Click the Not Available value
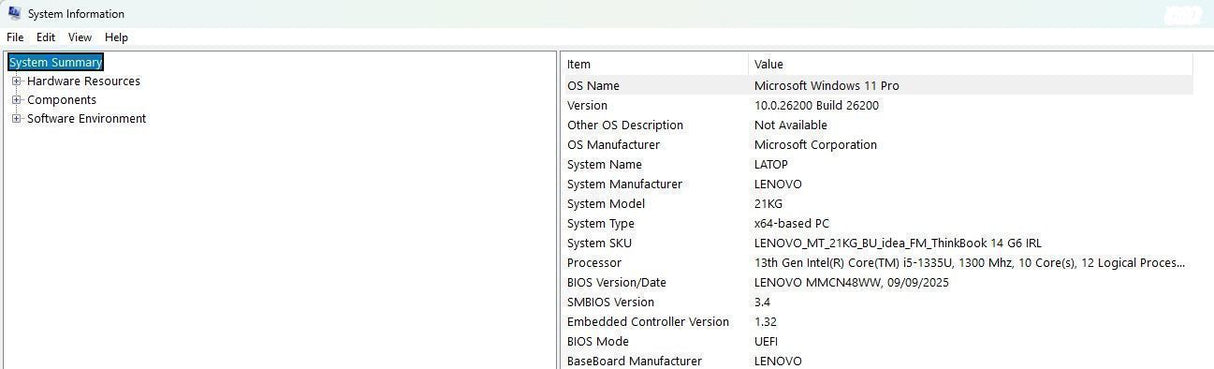The image size is (1214, 369). 791,125
